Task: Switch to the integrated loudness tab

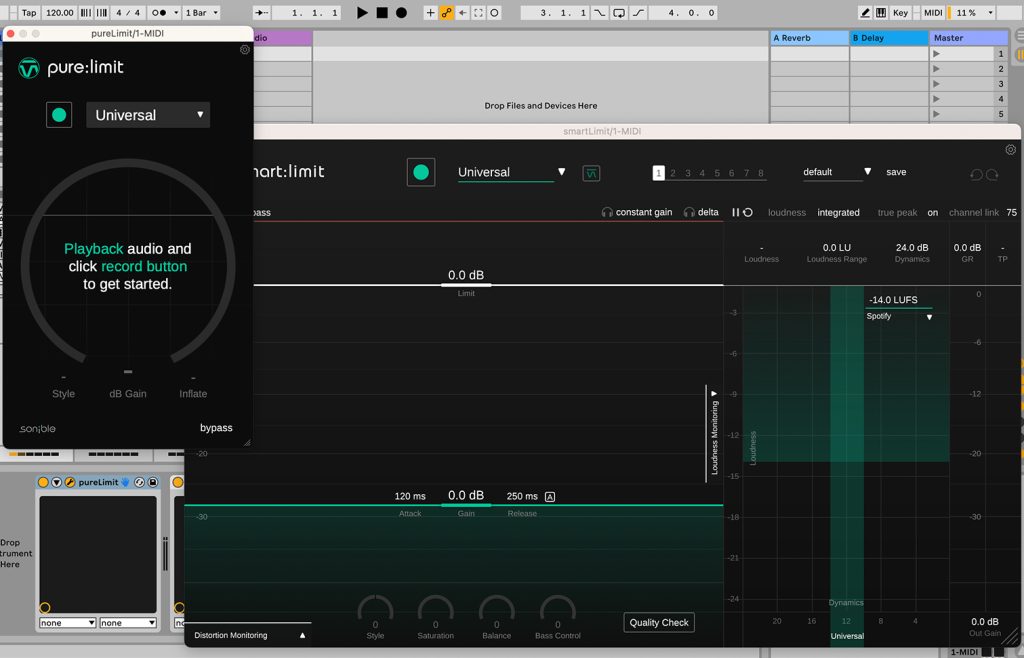Action: tap(838, 212)
